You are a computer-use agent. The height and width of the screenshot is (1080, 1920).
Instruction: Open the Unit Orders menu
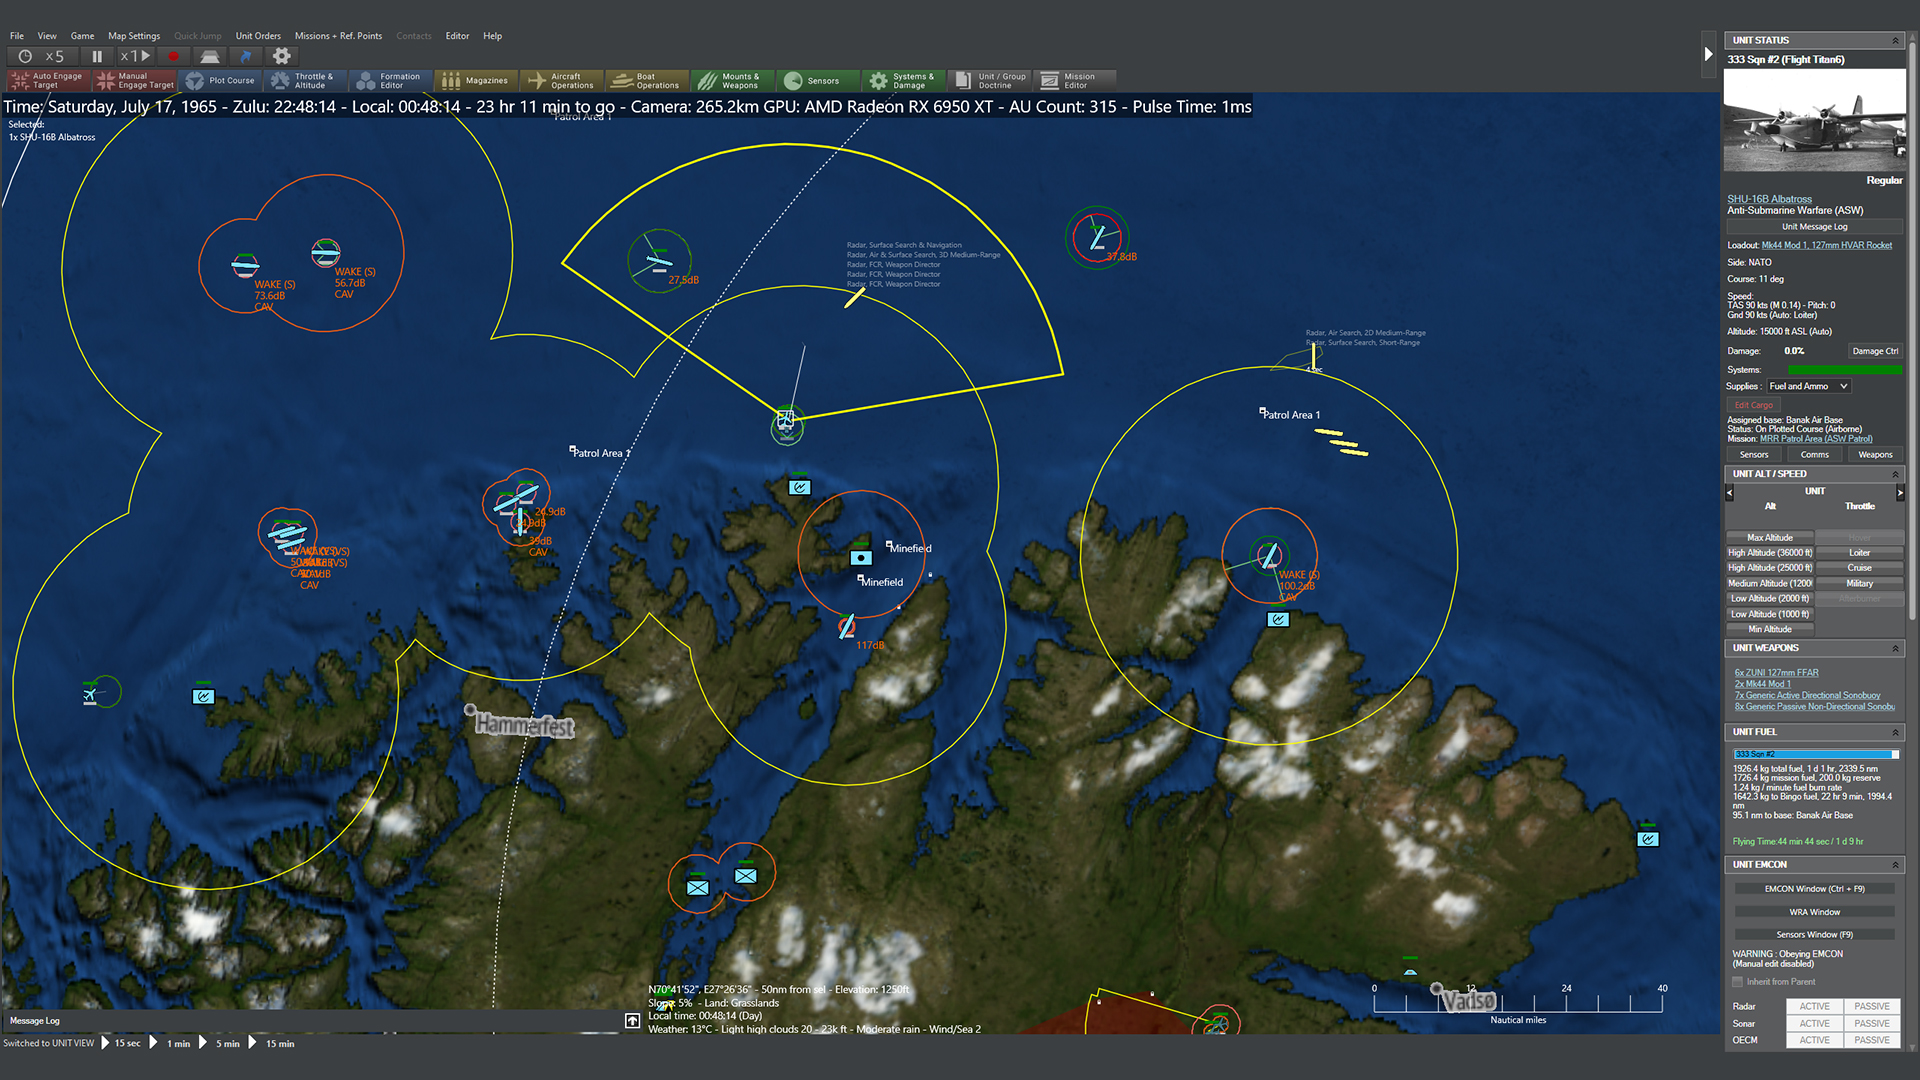coord(258,36)
